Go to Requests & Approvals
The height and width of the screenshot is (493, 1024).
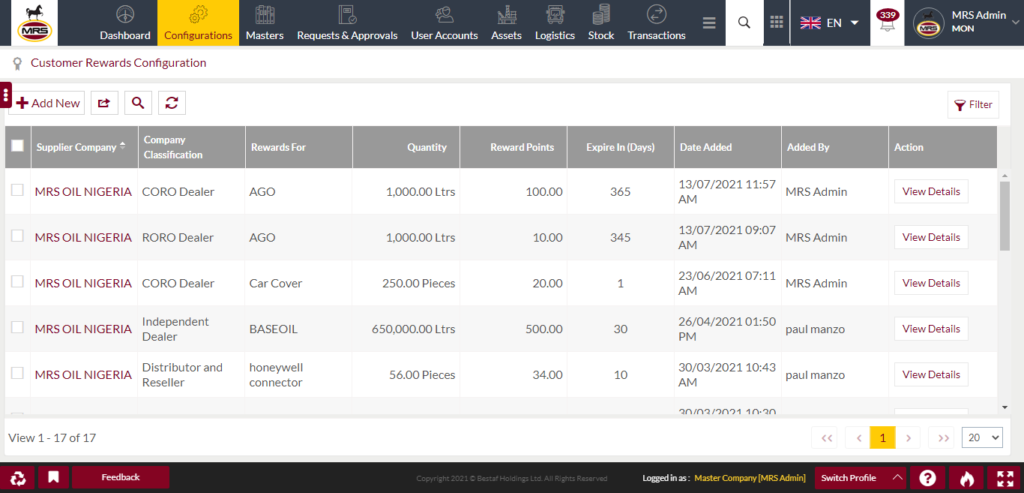[x=347, y=23]
